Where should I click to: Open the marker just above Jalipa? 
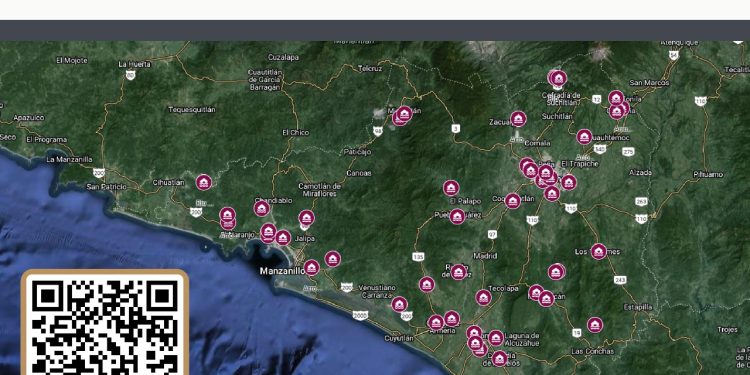(x=307, y=218)
